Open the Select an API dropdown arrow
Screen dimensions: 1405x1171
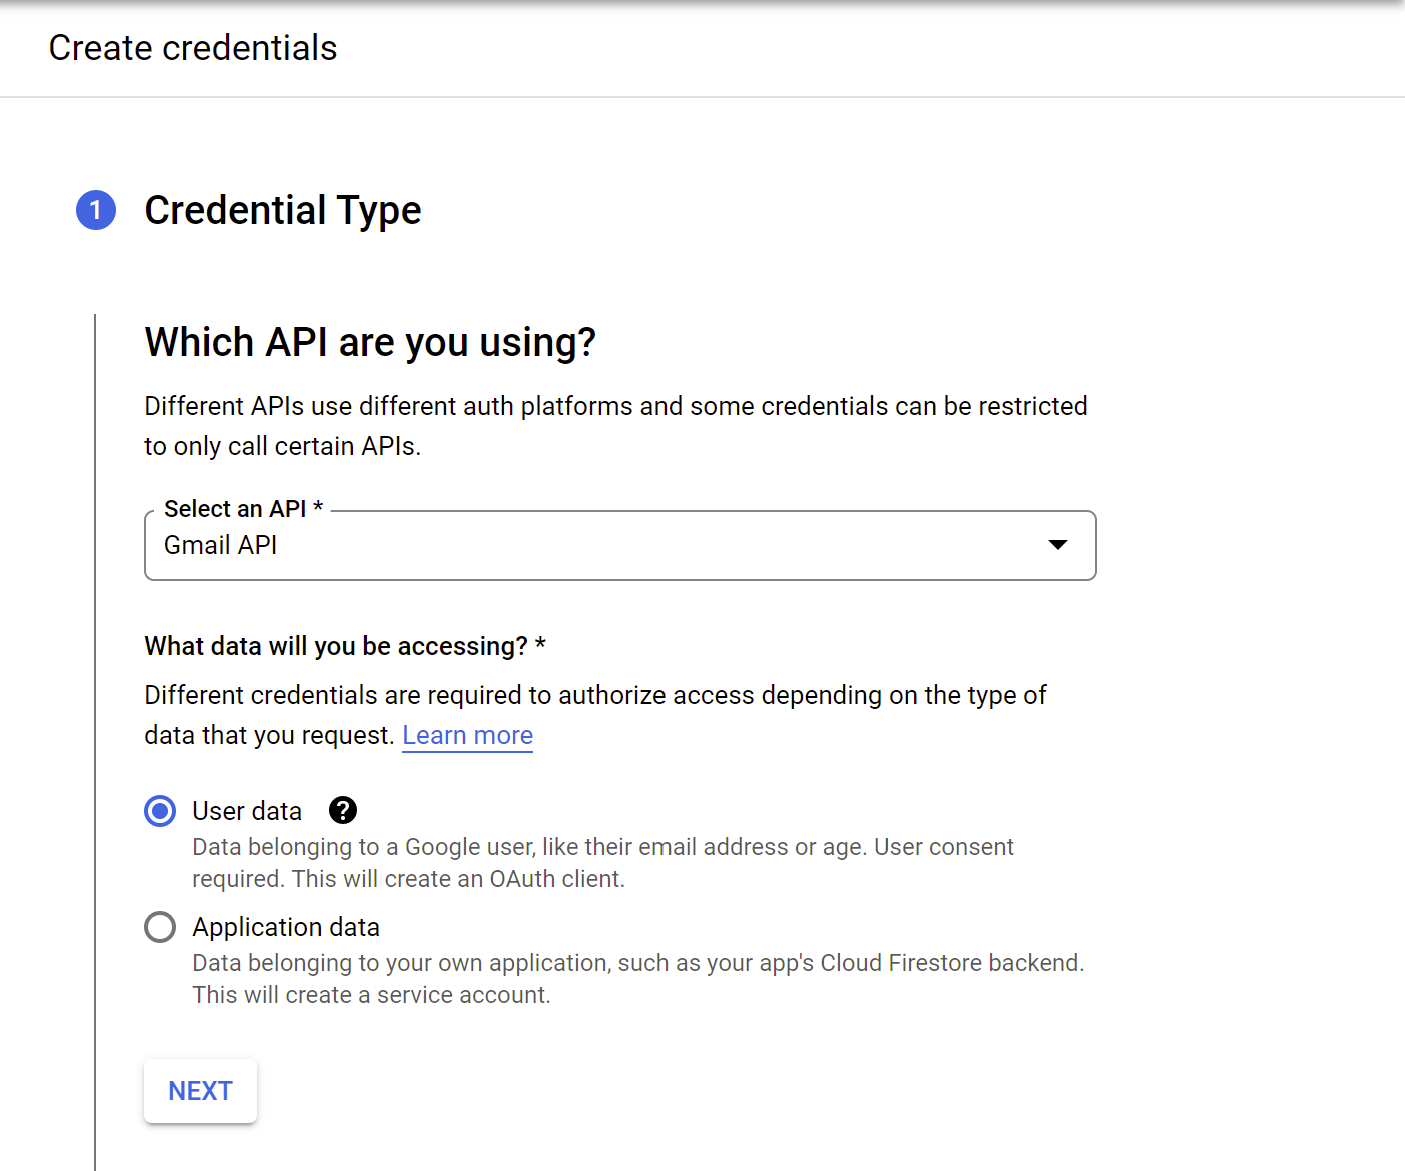1058,545
